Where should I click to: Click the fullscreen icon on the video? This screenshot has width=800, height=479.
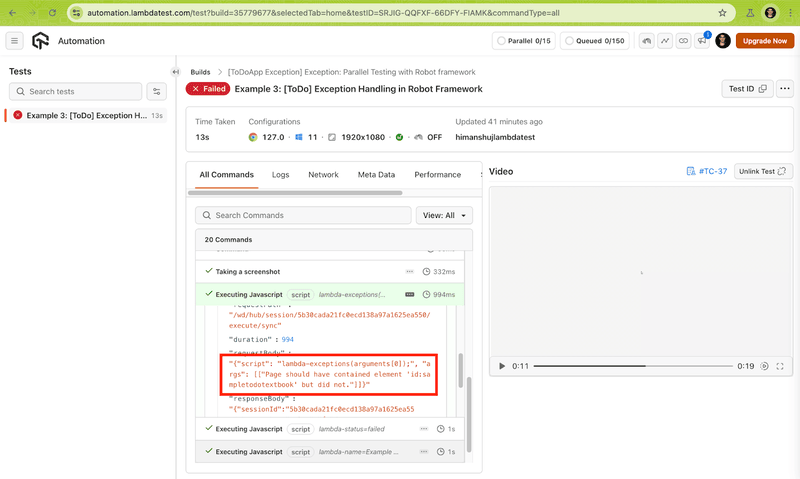point(780,366)
